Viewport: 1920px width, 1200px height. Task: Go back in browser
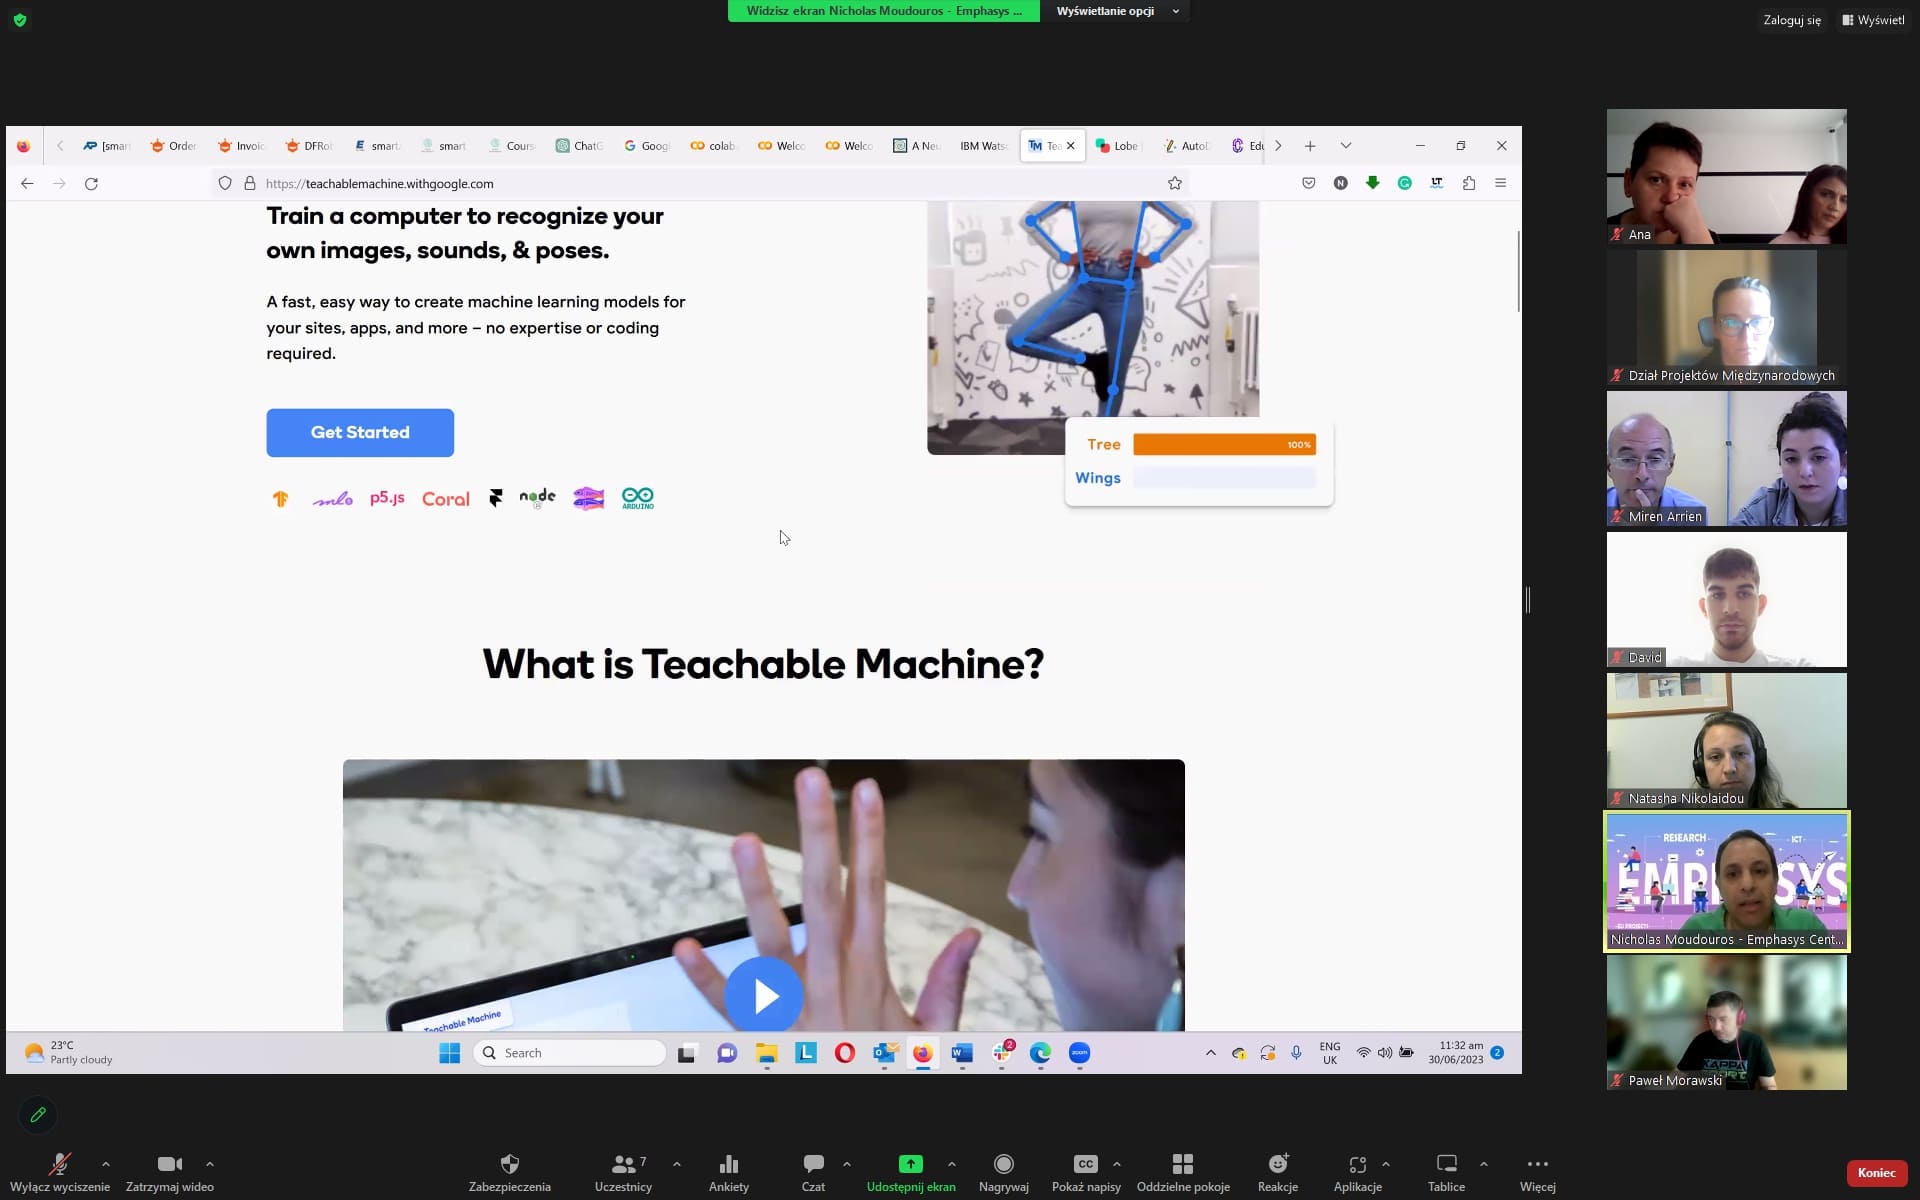pos(27,184)
